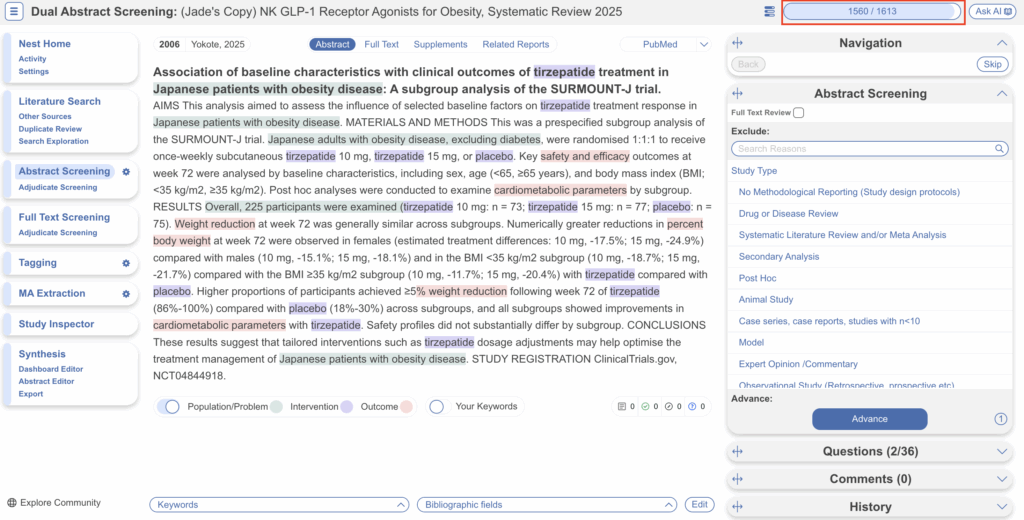Click the MA Extraction gear icon

(x=126, y=294)
